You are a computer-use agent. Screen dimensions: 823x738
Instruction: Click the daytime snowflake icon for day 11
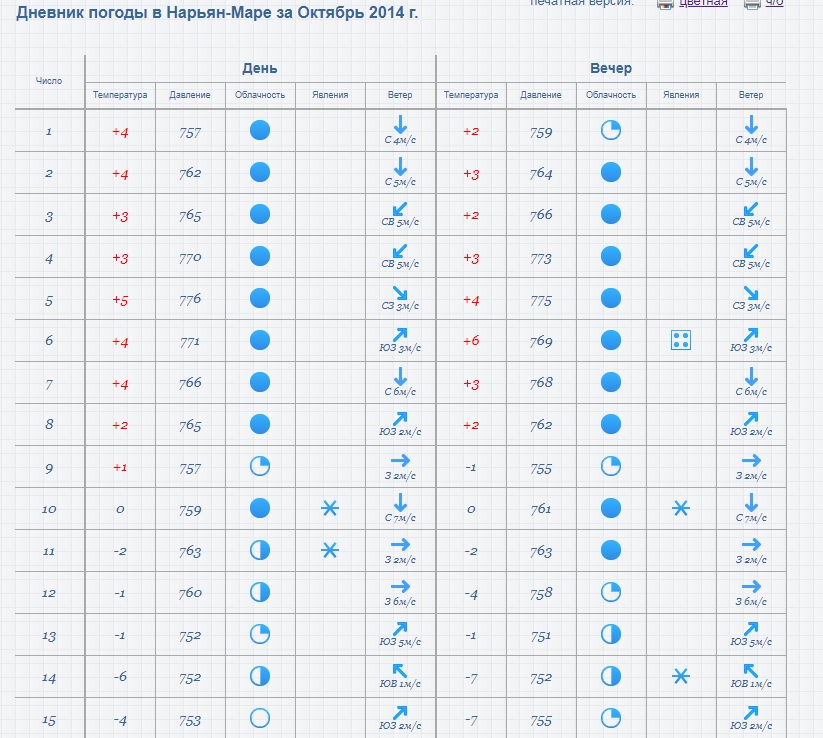coord(330,550)
